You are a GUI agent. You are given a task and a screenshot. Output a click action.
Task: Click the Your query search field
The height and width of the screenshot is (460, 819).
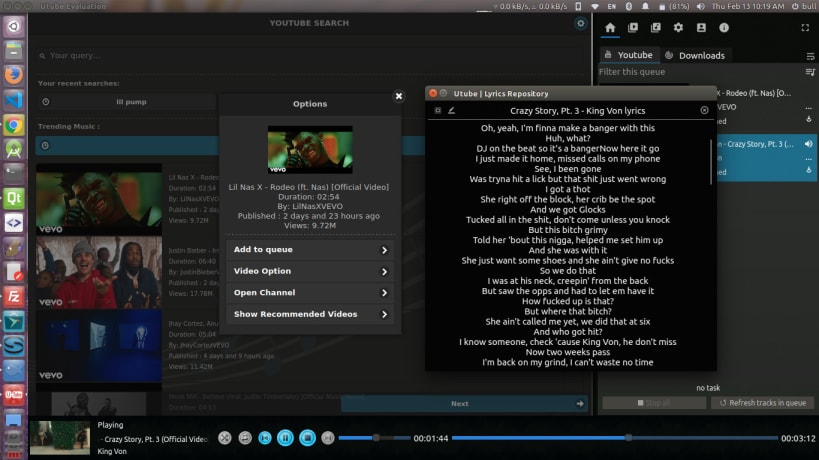(x=311, y=55)
